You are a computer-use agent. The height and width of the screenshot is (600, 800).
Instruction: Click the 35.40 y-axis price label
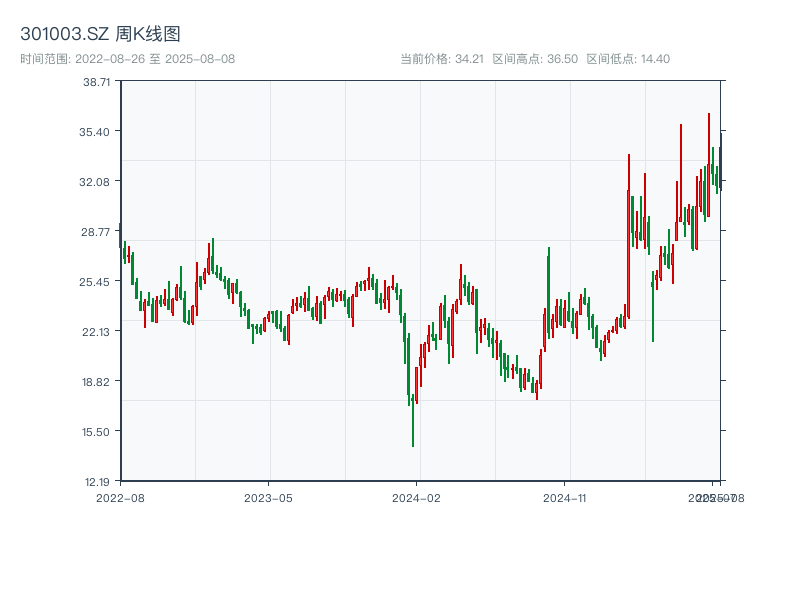97,132
